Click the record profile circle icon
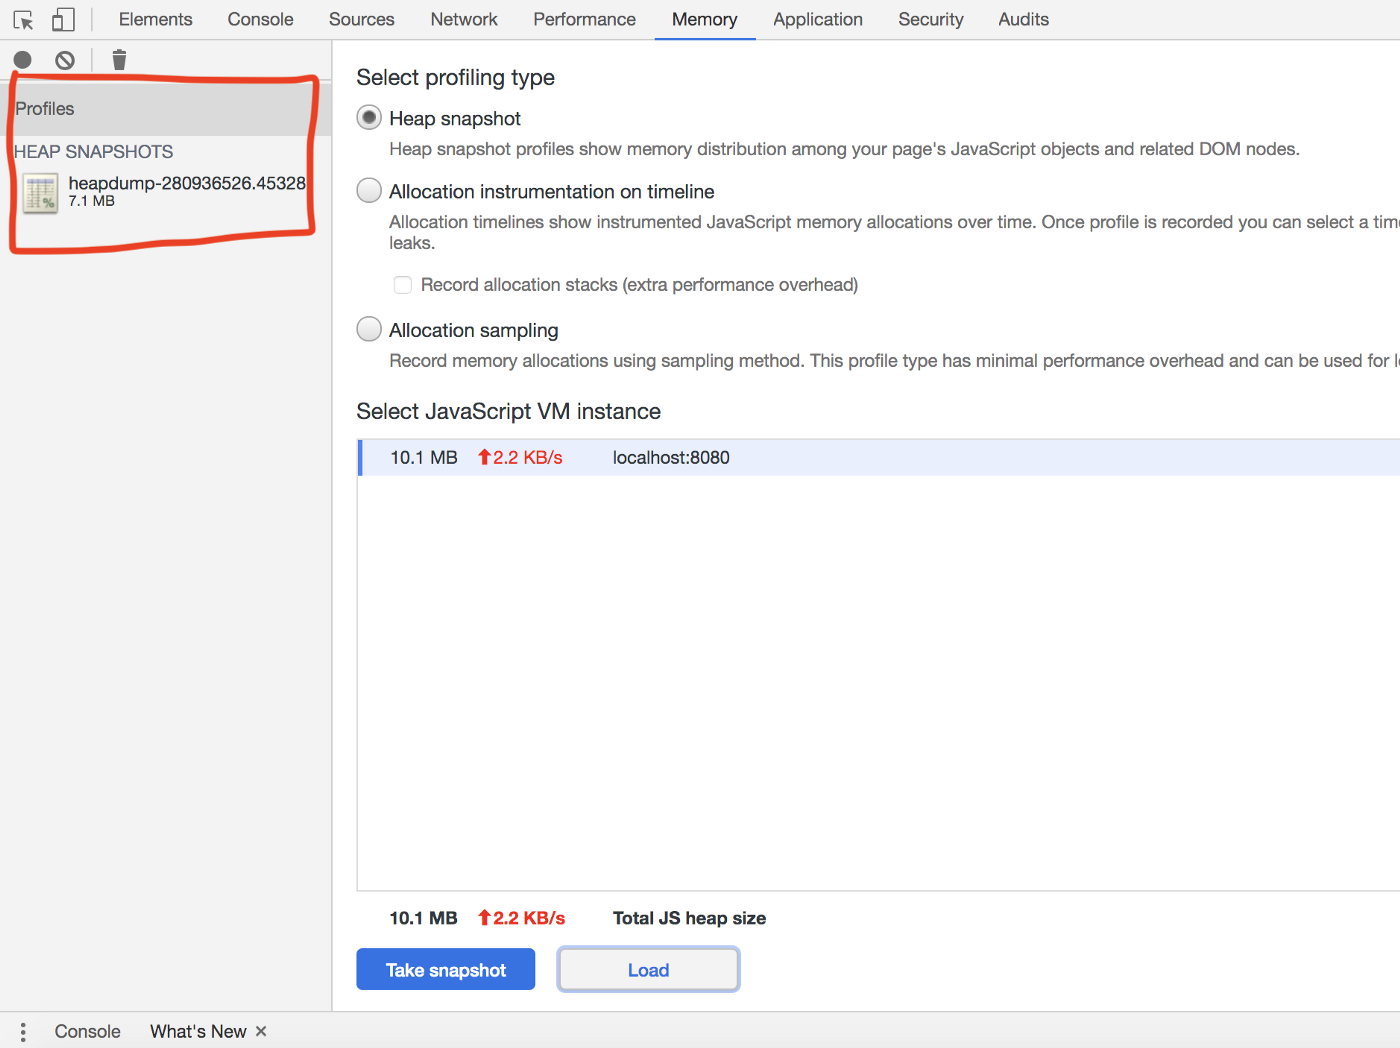Screen dimensions: 1400x1048 click(x=22, y=61)
